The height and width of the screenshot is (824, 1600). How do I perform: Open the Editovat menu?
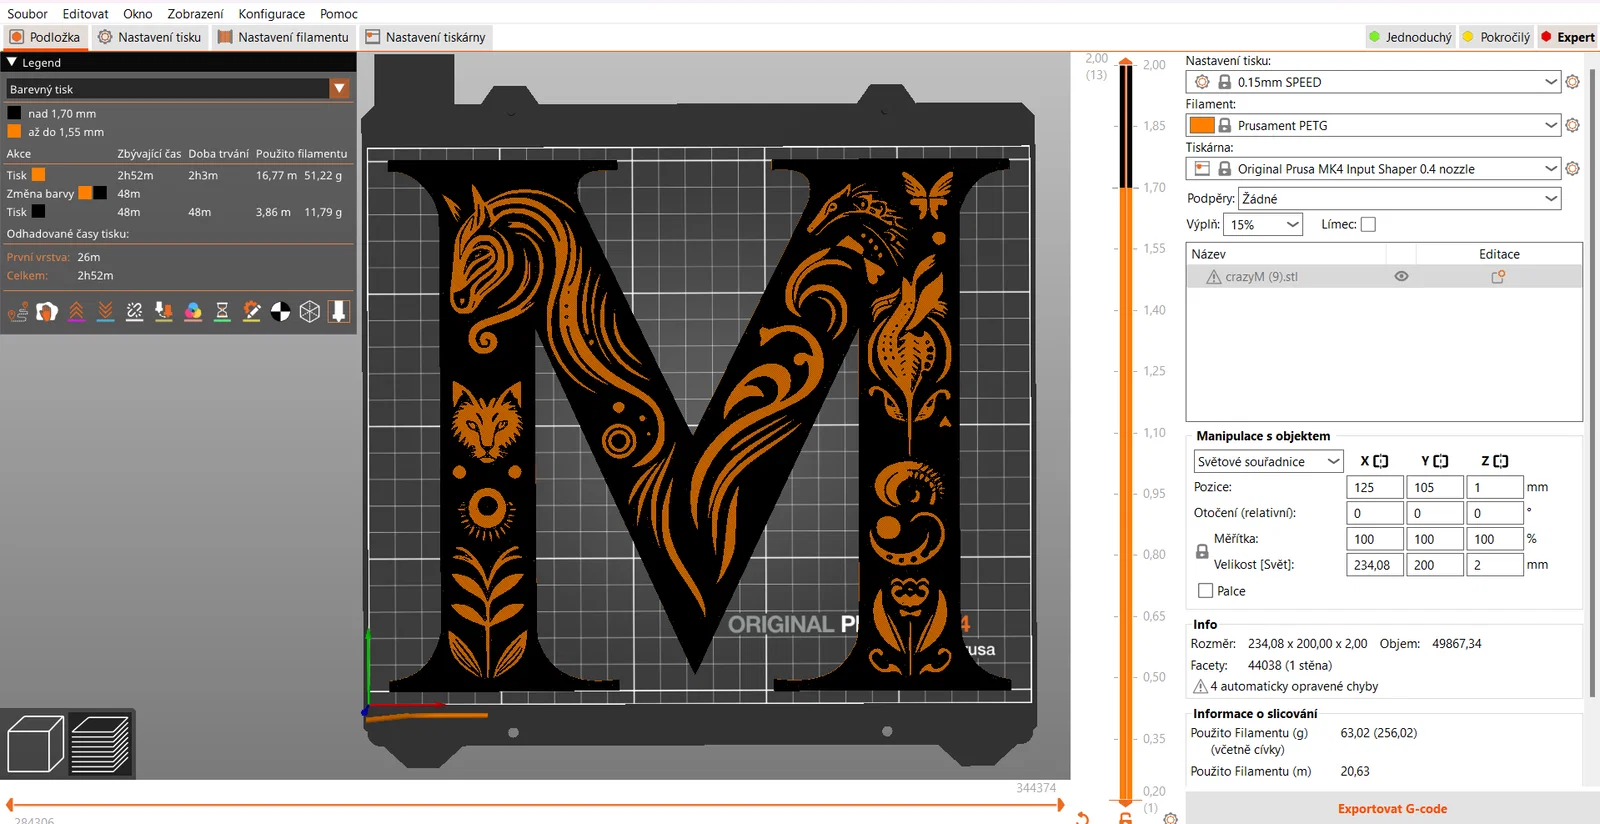tap(85, 14)
